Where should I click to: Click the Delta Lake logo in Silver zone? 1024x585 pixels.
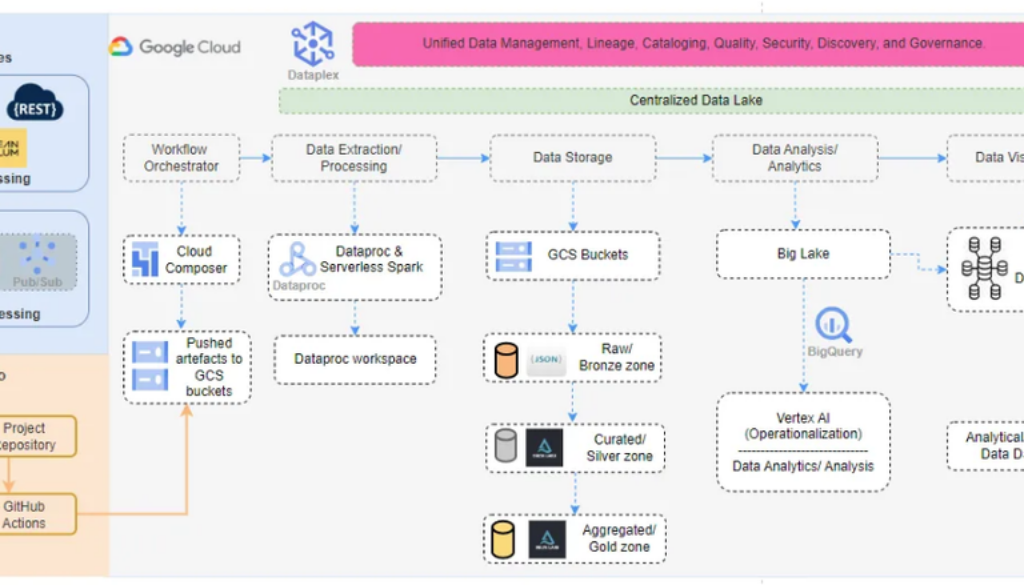click(x=545, y=447)
